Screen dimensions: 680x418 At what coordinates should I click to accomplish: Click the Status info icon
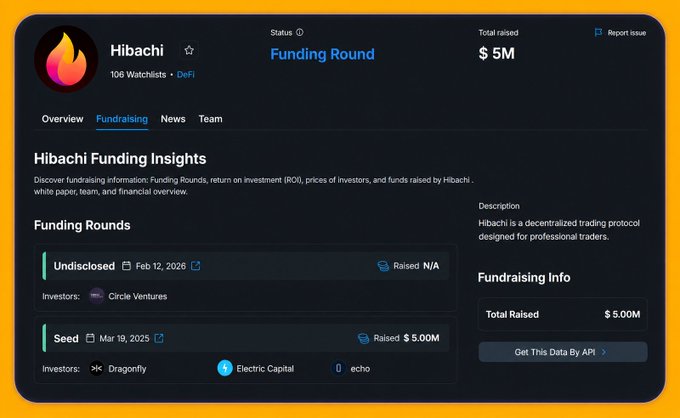[x=300, y=33]
